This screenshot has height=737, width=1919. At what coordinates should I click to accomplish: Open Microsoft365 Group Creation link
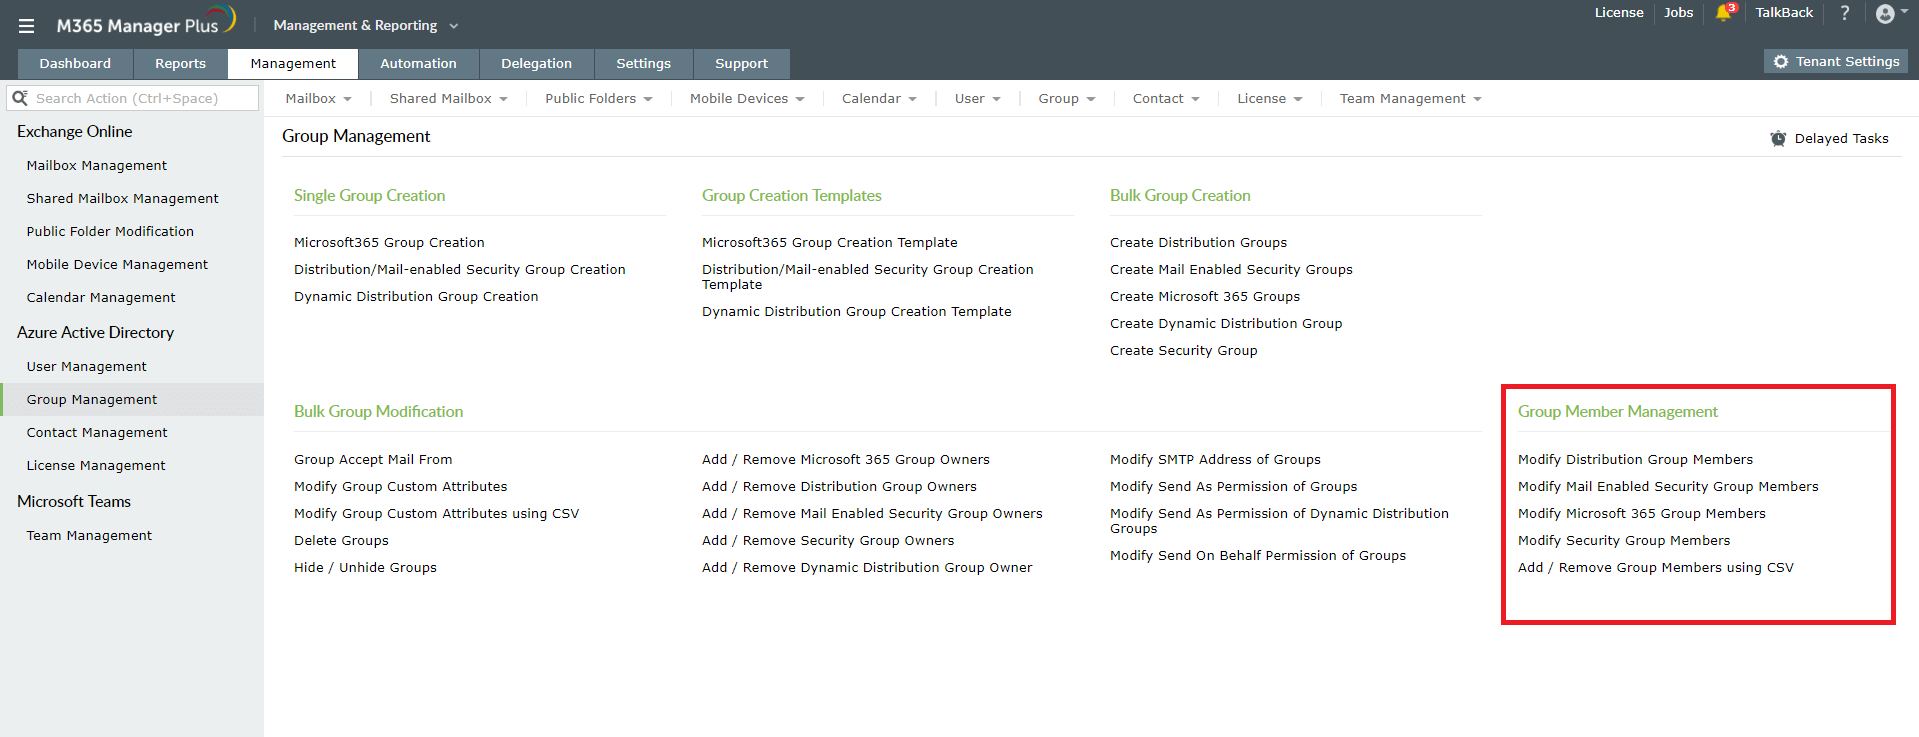pos(389,242)
